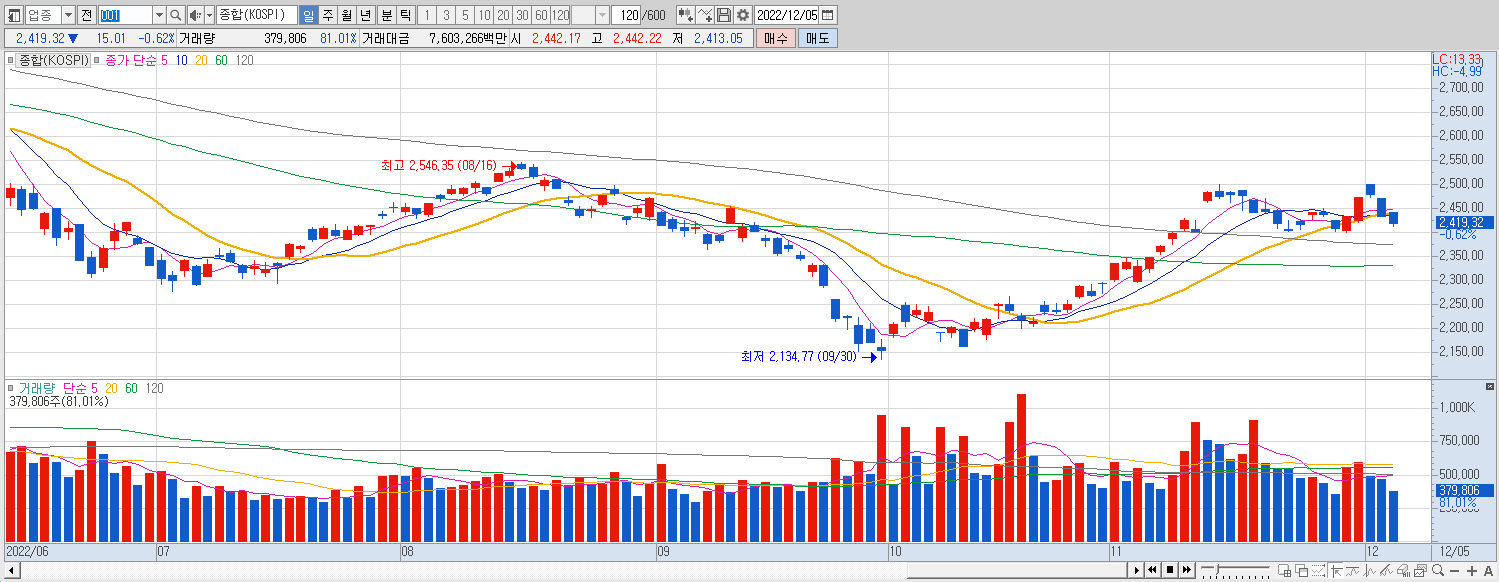The height and width of the screenshot is (582, 1499).
Task: Adjust the replay speed slider
Action: pyautogui.click(x=1217, y=569)
